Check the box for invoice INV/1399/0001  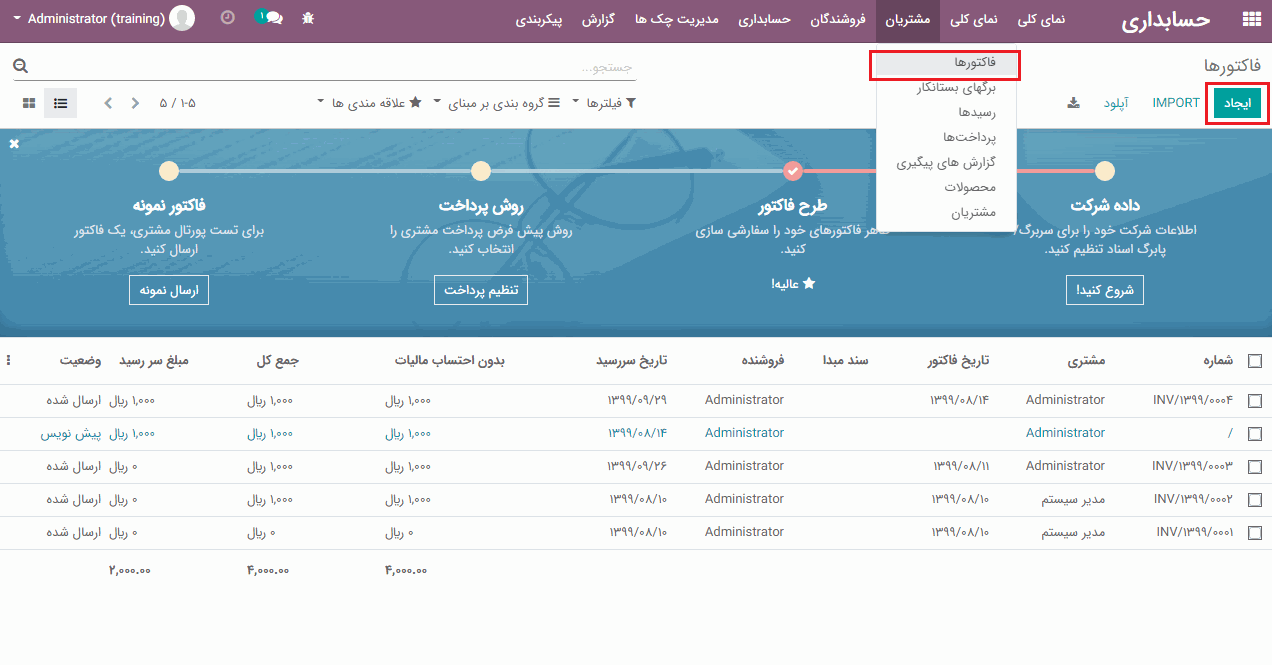1255,533
